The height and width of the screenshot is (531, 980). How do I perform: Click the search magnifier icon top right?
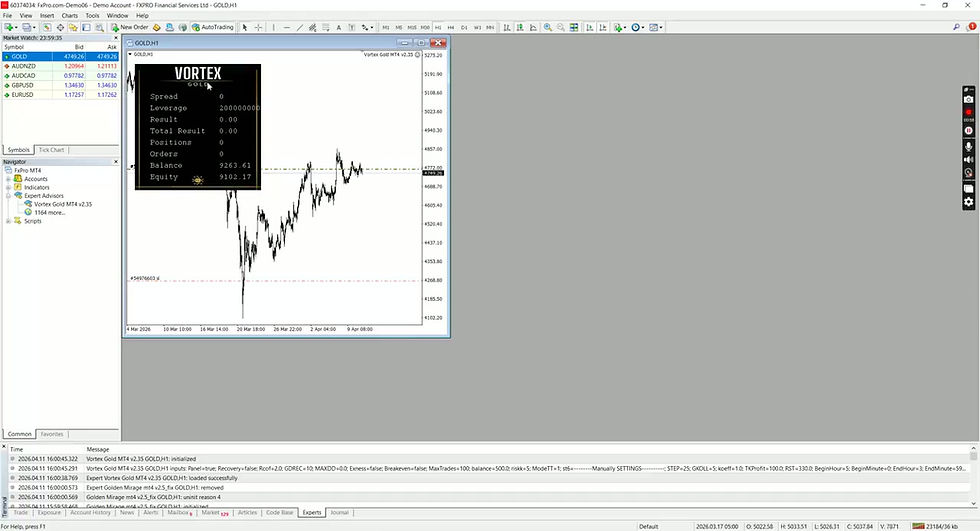[x=956, y=27]
